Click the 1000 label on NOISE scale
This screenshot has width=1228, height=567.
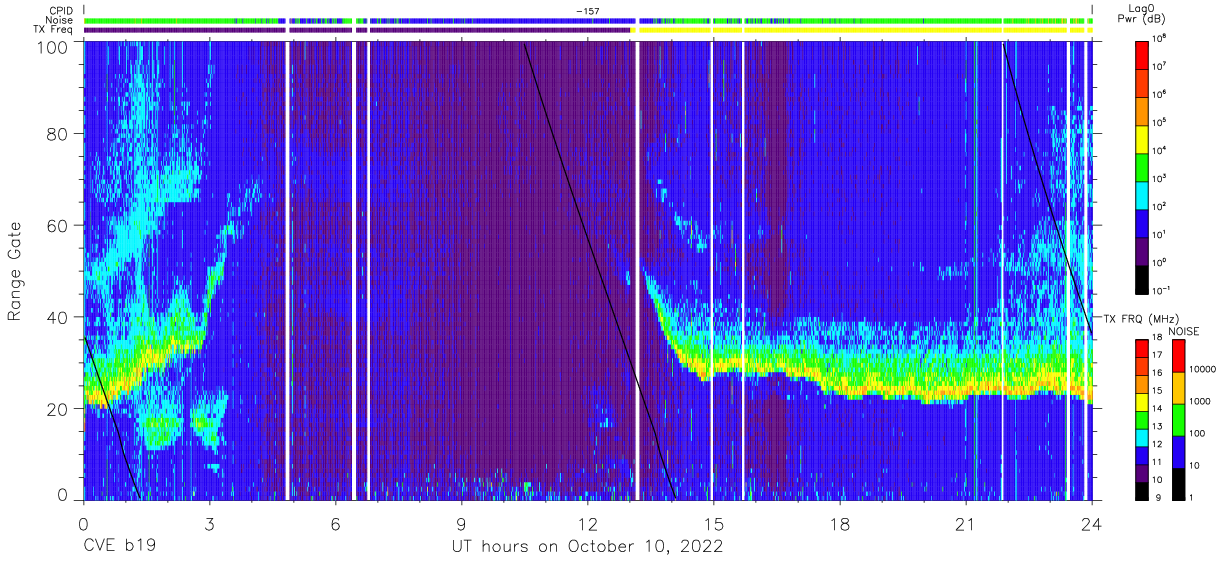1198,401
